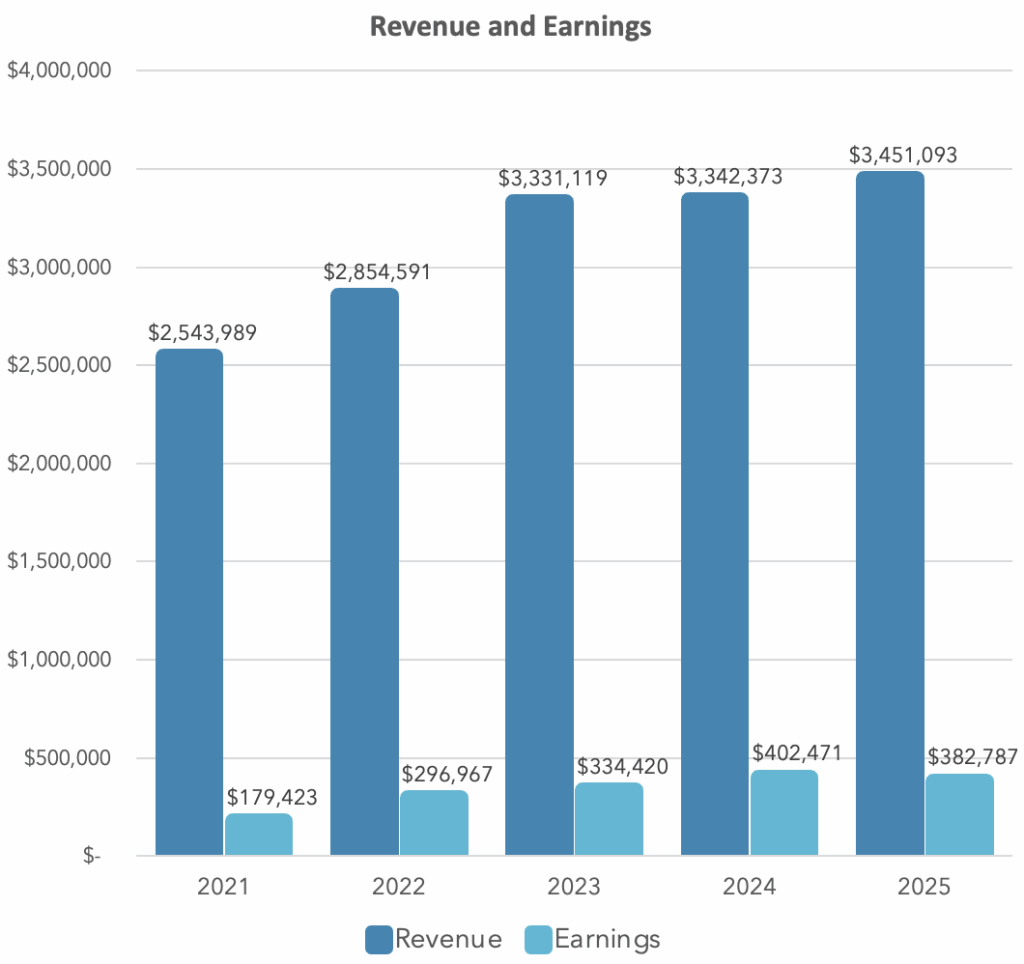Image resolution: width=1024 pixels, height=964 pixels.
Task: Click the $4,000,000 y-axis label
Action: pos(58,71)
